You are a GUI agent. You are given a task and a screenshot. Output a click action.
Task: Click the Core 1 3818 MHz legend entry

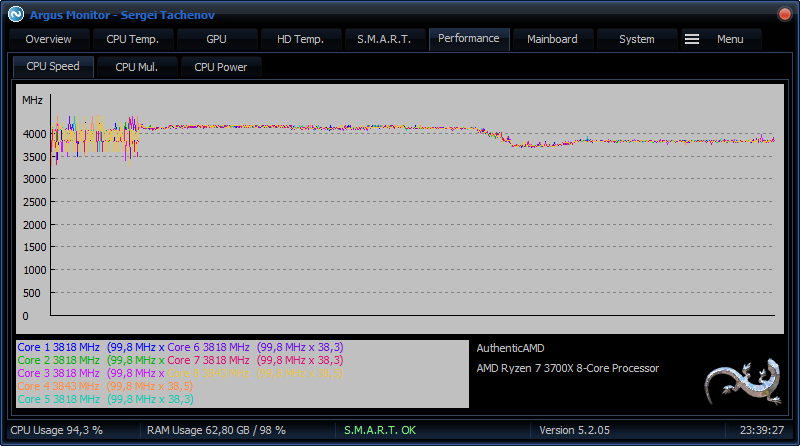tap(59, 347)
